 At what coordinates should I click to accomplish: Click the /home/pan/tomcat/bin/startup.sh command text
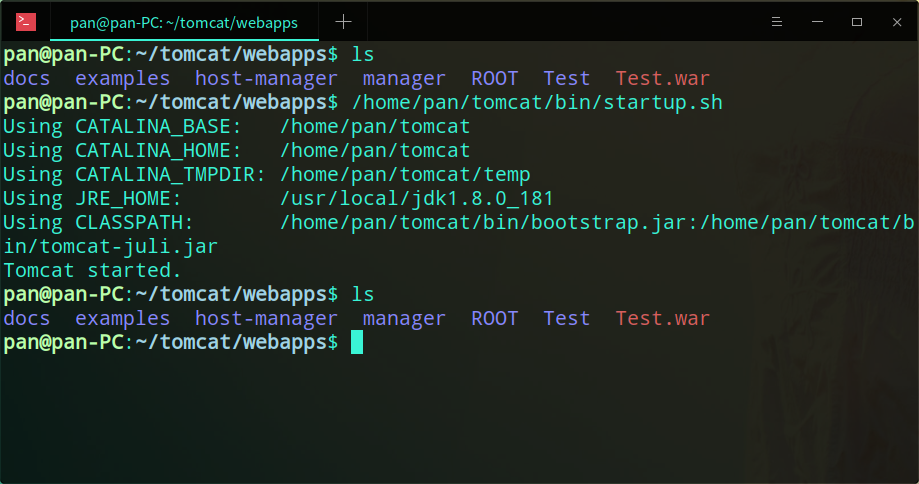coord(537,103)
